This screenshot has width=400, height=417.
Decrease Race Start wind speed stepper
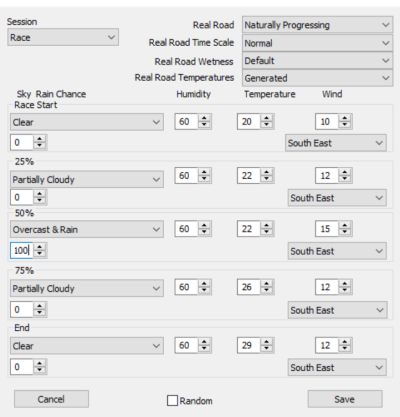click(x=345, y=125)
